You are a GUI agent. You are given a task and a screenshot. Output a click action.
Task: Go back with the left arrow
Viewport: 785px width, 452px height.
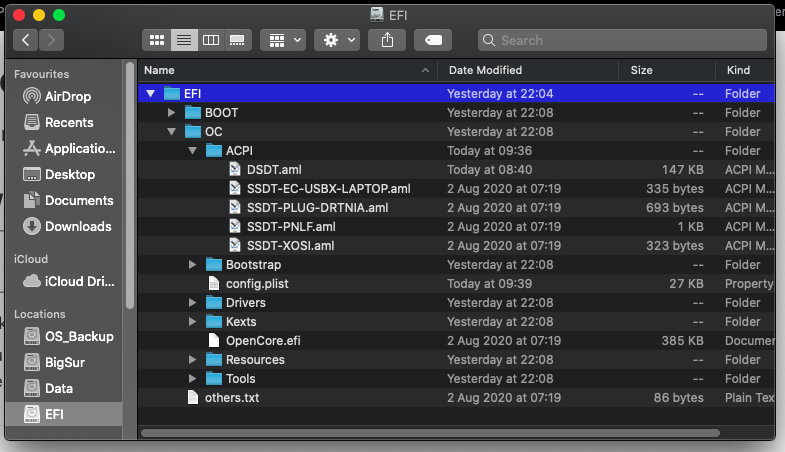click(x=26, y=40)
